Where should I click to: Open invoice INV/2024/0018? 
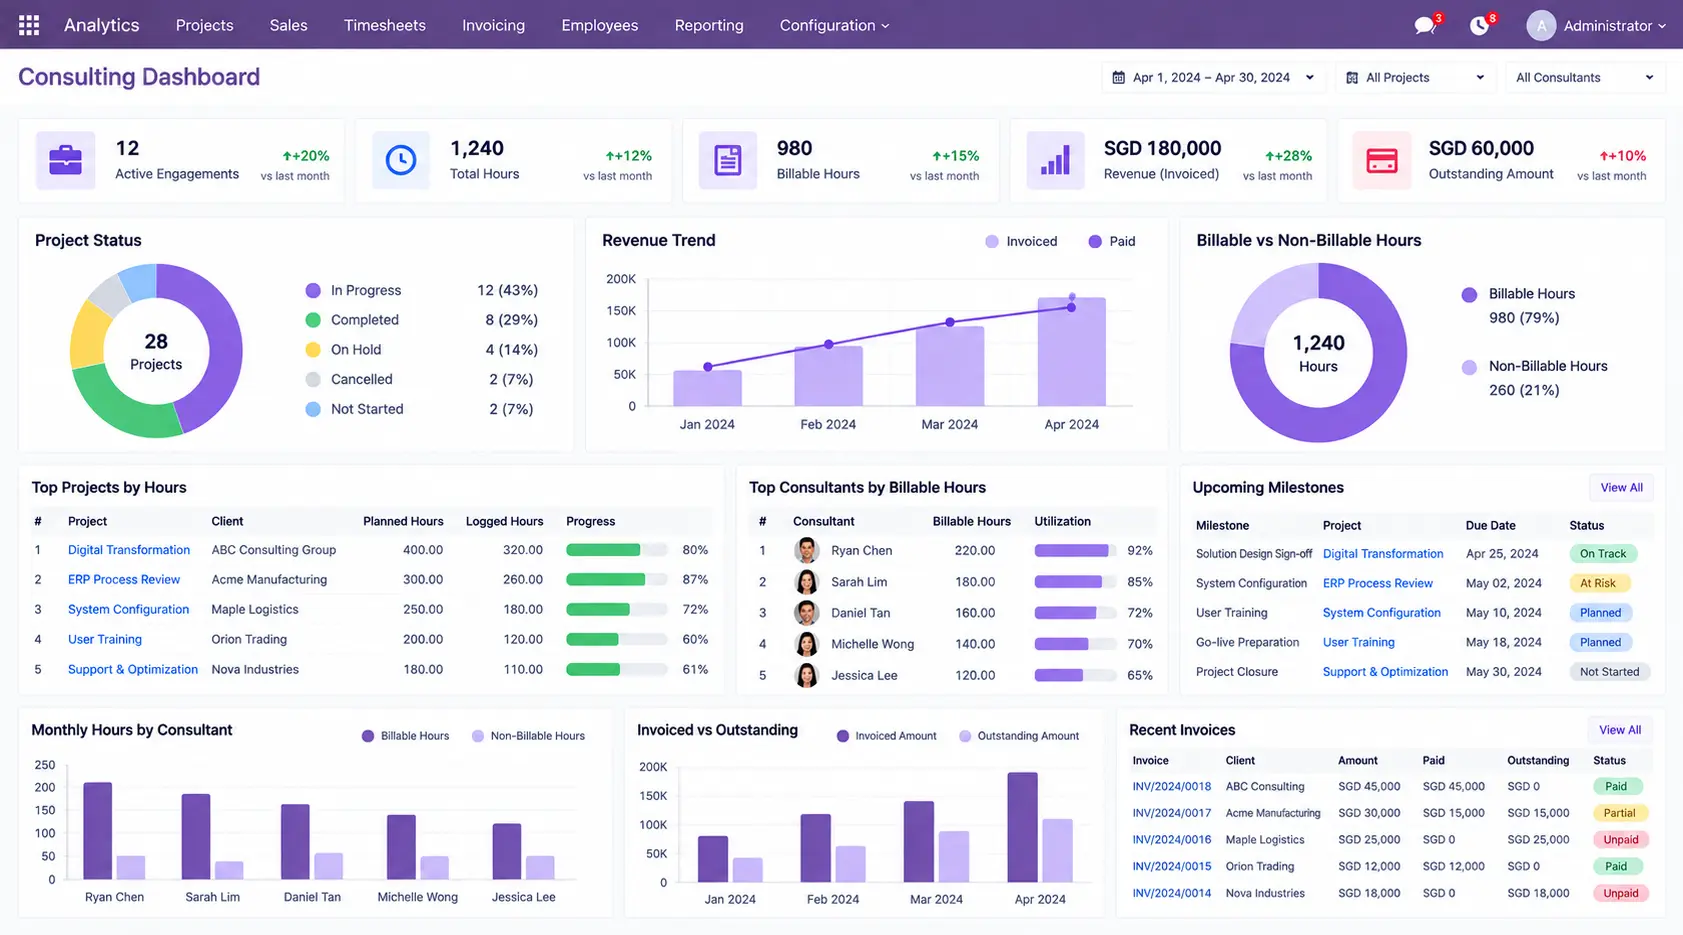[x=1171, y=787]
